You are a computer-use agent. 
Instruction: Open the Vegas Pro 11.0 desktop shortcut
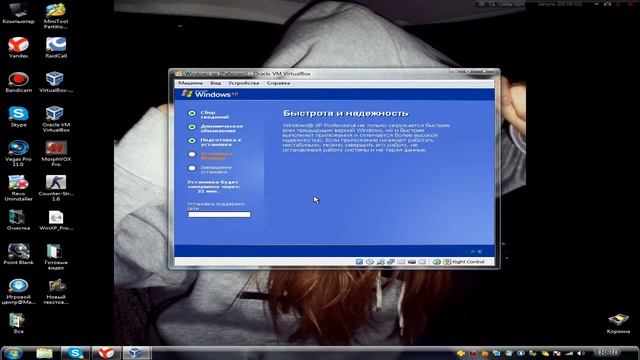coord(18,153)
